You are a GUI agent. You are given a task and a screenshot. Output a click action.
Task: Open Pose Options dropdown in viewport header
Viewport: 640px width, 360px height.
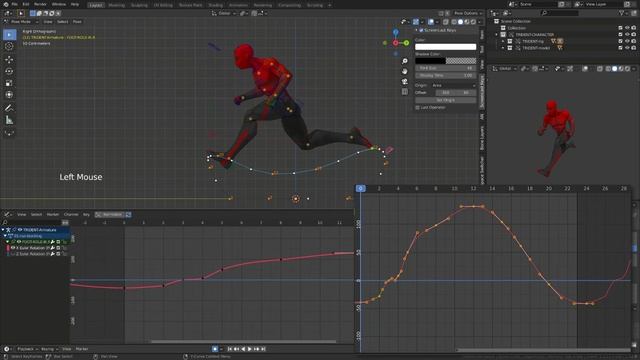pyautogui.click(x=468, y=13)
